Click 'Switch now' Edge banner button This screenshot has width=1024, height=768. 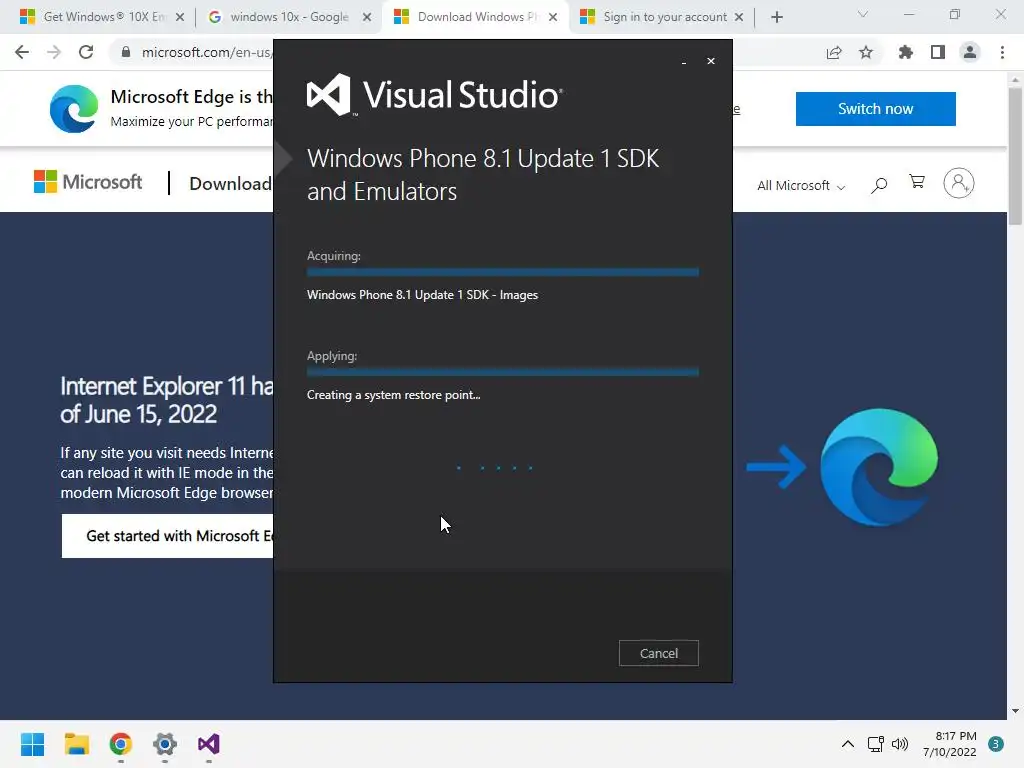[875, 108]
